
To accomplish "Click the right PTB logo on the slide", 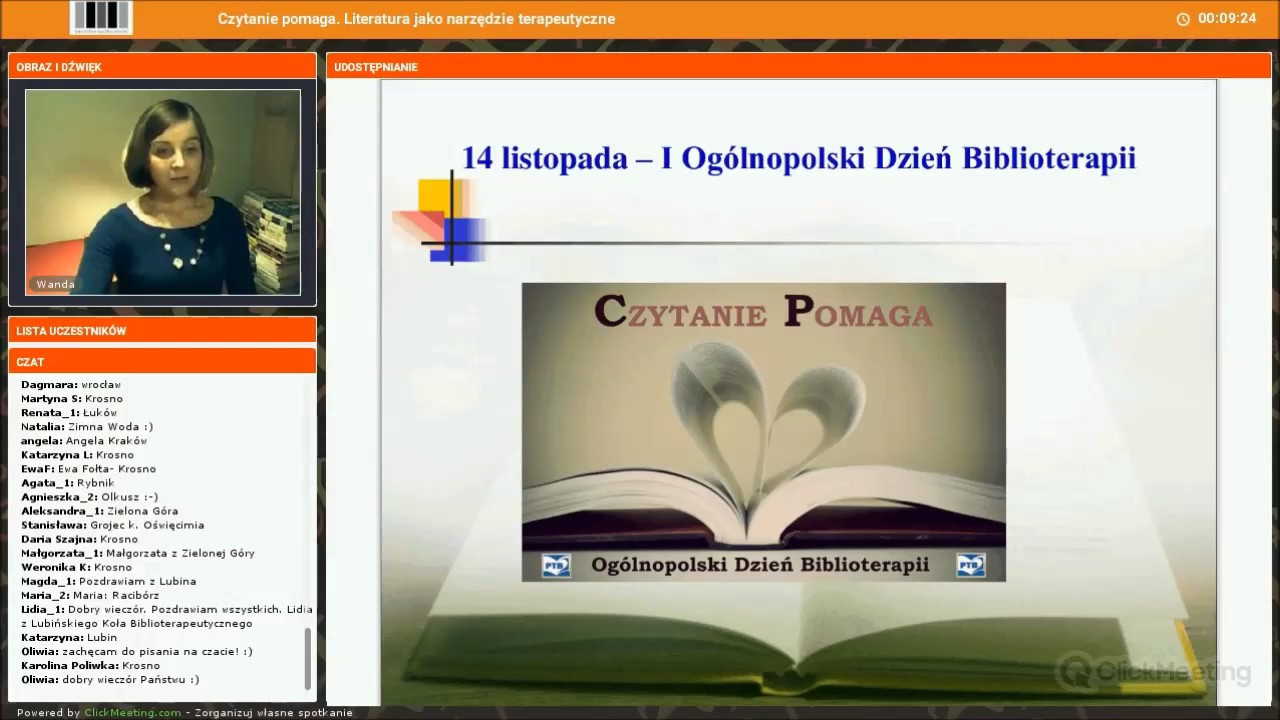I will coord(970,566).
